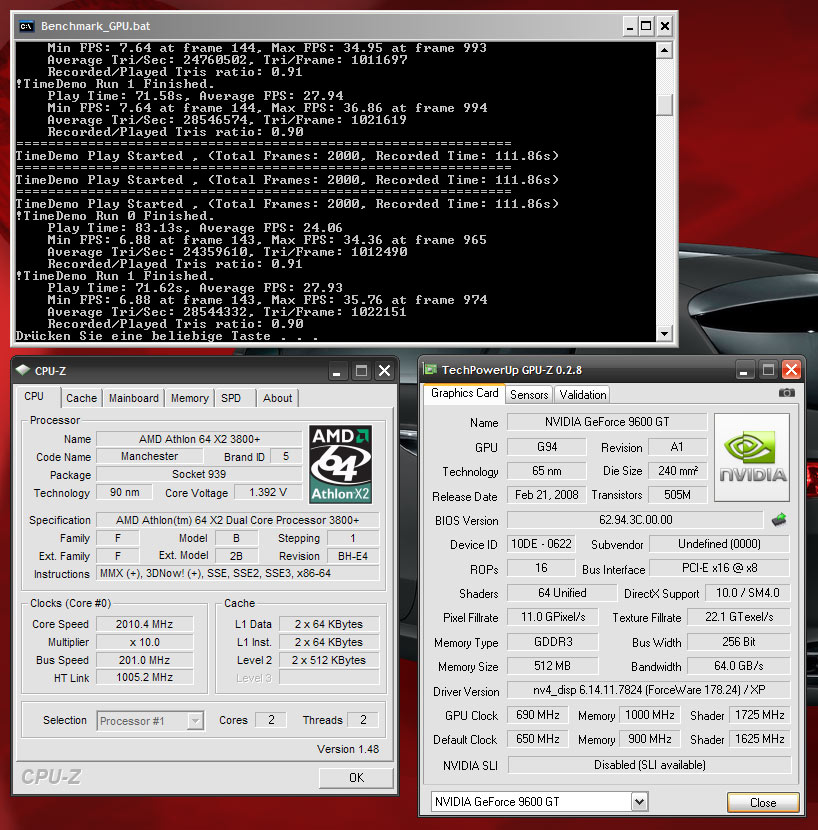Click the Driver Version field in GPU-Z
The width and height of the screenshot is (818, 830).
point(648,690)
